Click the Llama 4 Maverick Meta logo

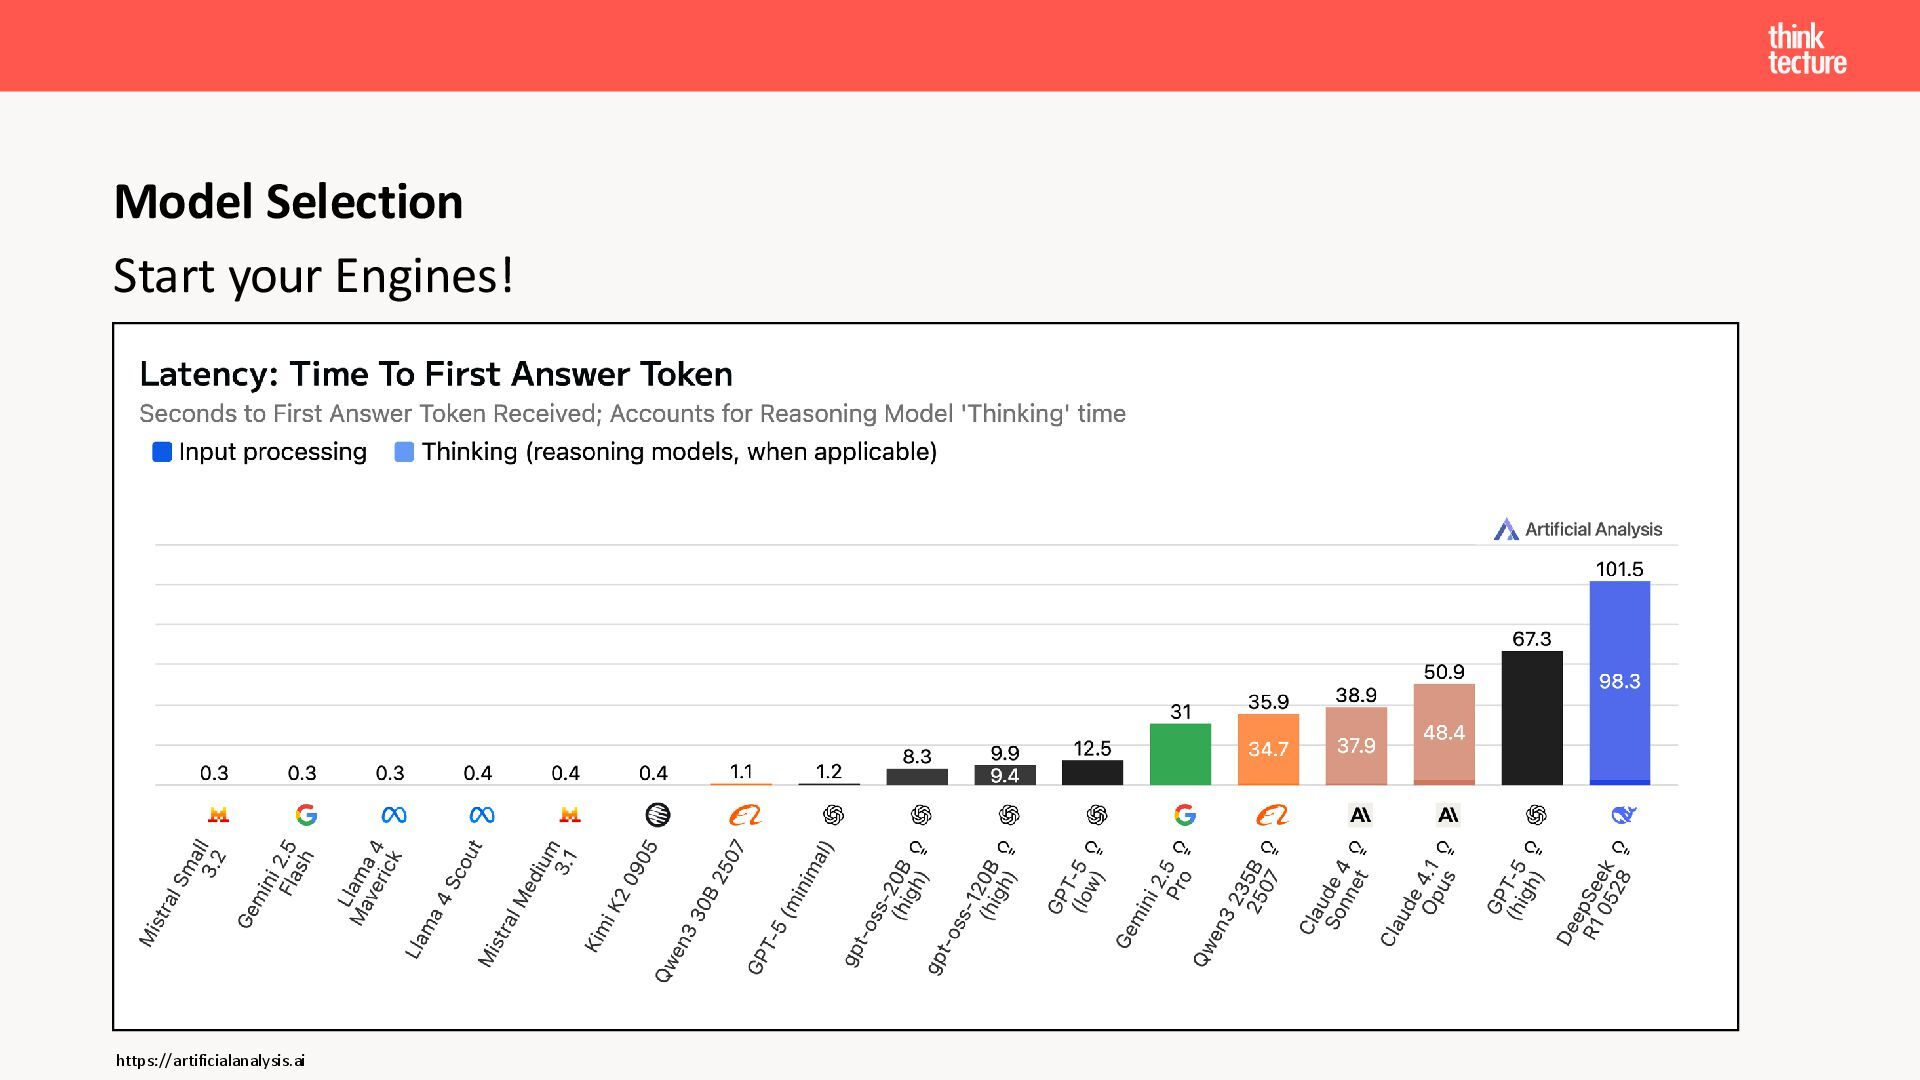[x=394, y=815]
